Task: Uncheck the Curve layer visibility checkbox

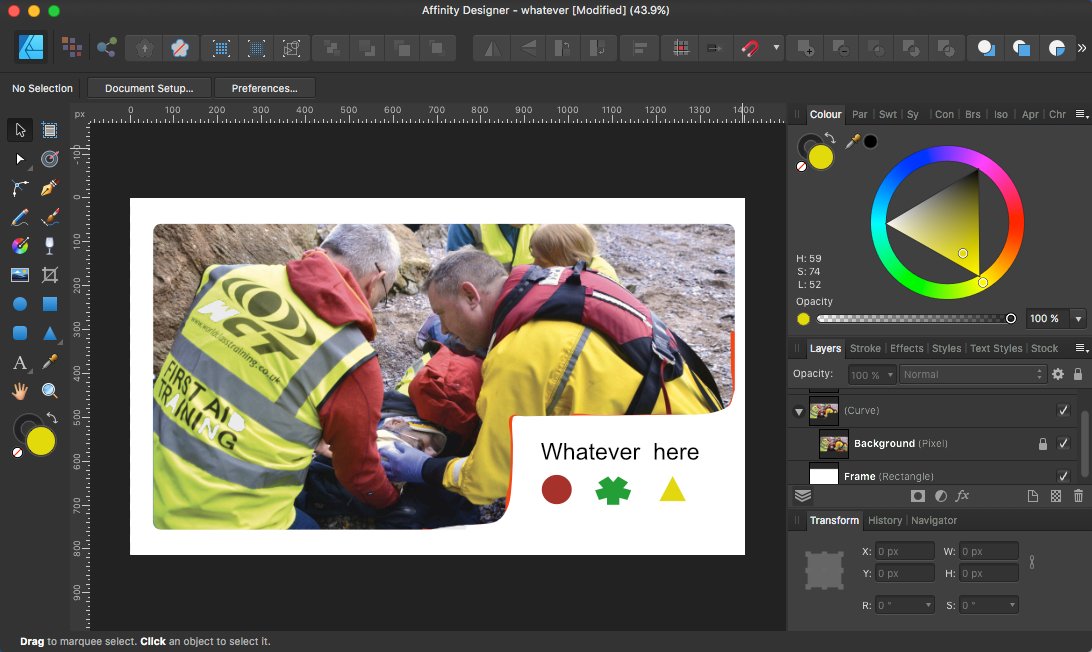Action: pyautogui.click(x=1065, y=410)
